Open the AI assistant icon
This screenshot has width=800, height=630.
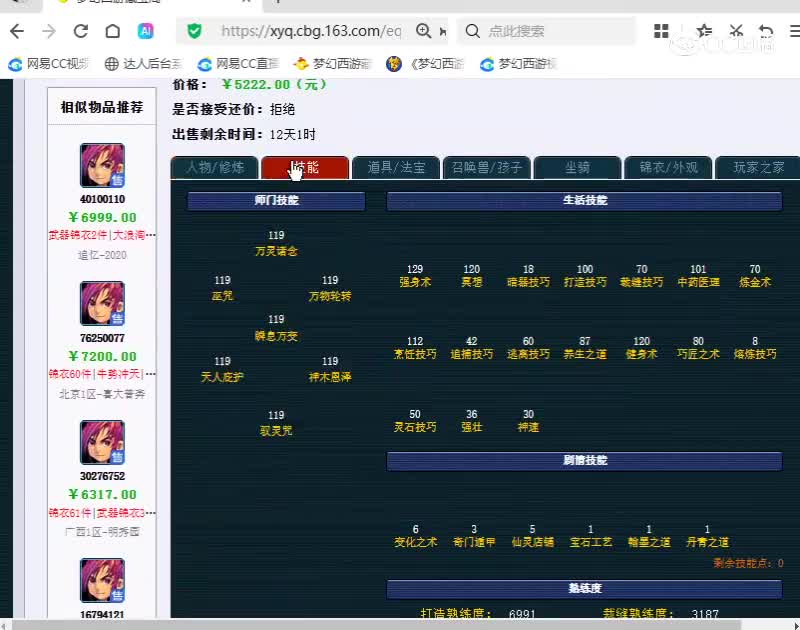(146, 32)
